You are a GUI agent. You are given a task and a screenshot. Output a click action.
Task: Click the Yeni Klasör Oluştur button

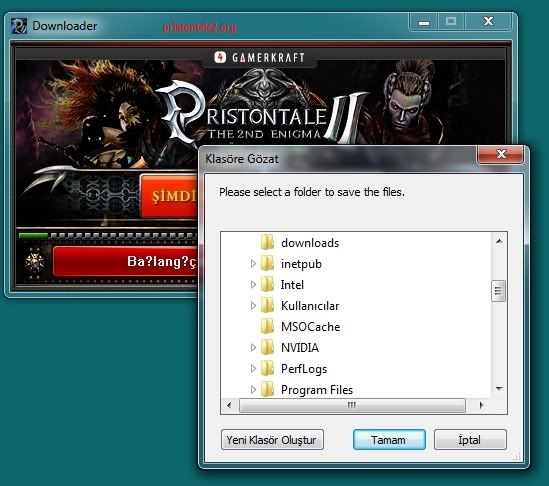272,440
